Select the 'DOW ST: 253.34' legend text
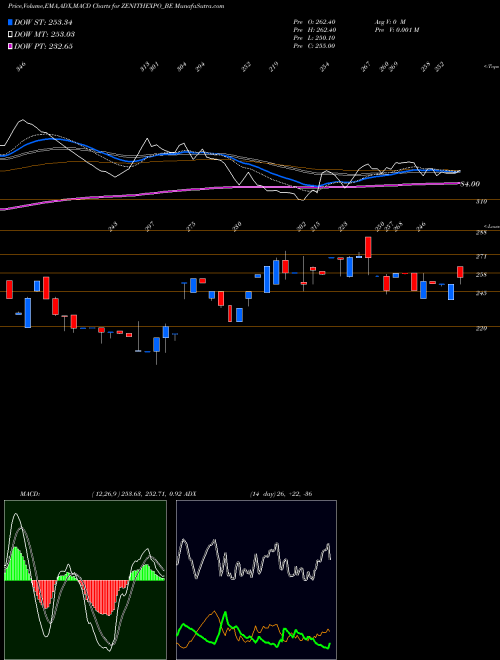Image resolution: width=500 pixels, height=660 pixels. point(43,22)
